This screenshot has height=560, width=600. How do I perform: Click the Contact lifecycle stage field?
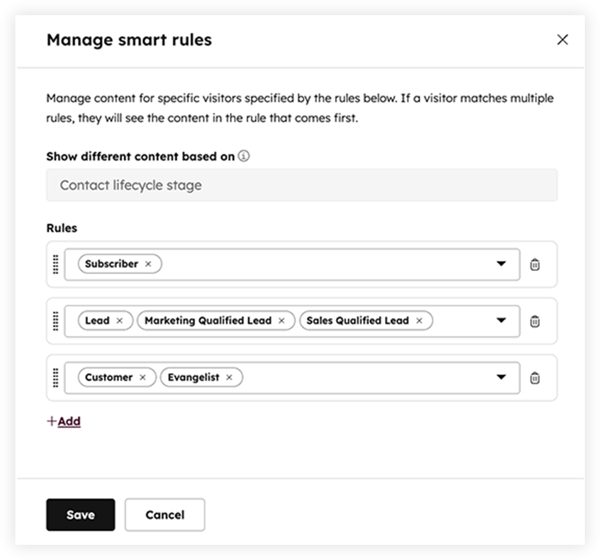302,185
